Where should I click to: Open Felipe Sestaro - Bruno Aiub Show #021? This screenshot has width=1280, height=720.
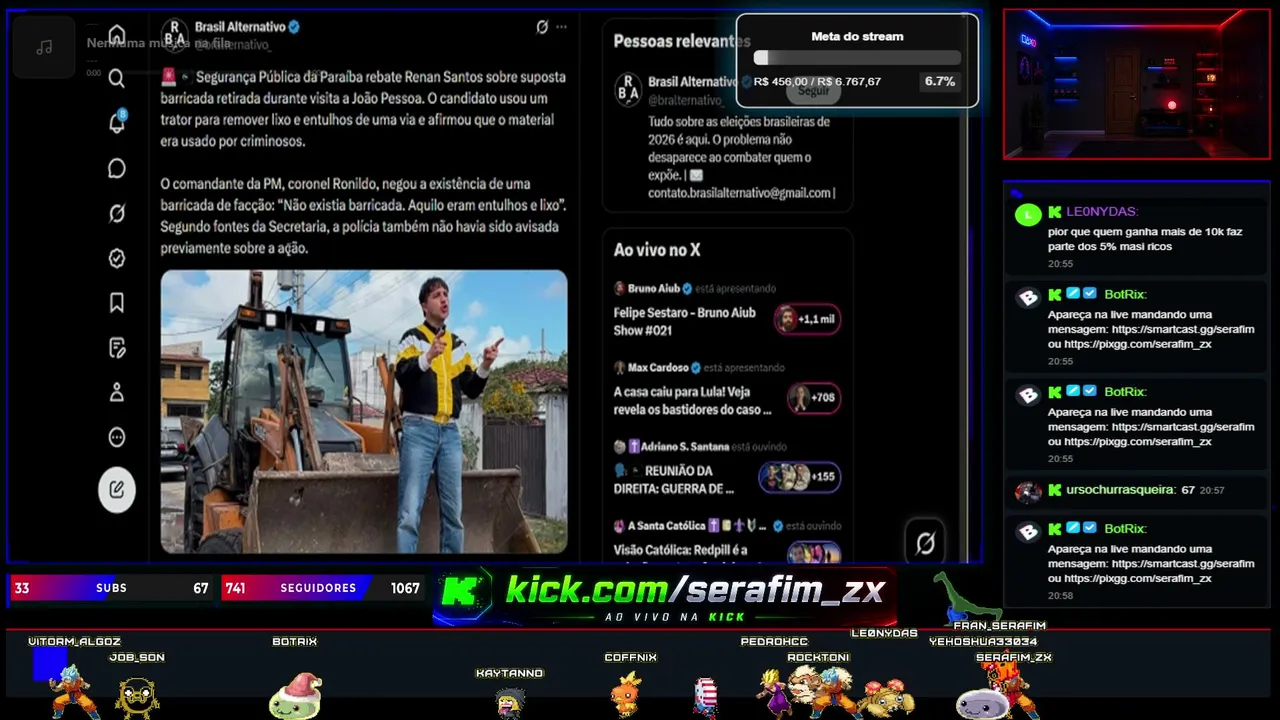(685, 321)
